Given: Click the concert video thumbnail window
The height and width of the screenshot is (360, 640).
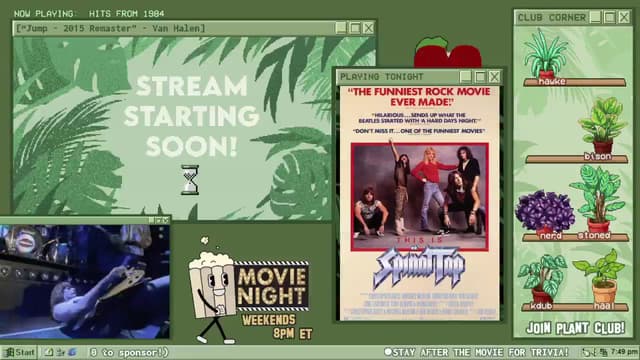Looking at the screenshot, I should tap(85, 281).
